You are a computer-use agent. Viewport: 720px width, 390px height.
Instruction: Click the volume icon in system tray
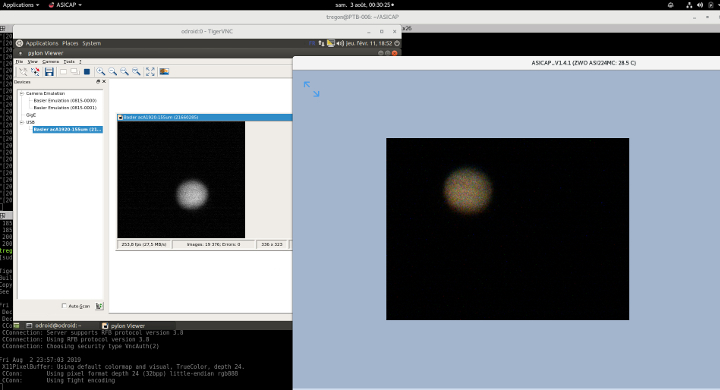(x=700, y=5)
